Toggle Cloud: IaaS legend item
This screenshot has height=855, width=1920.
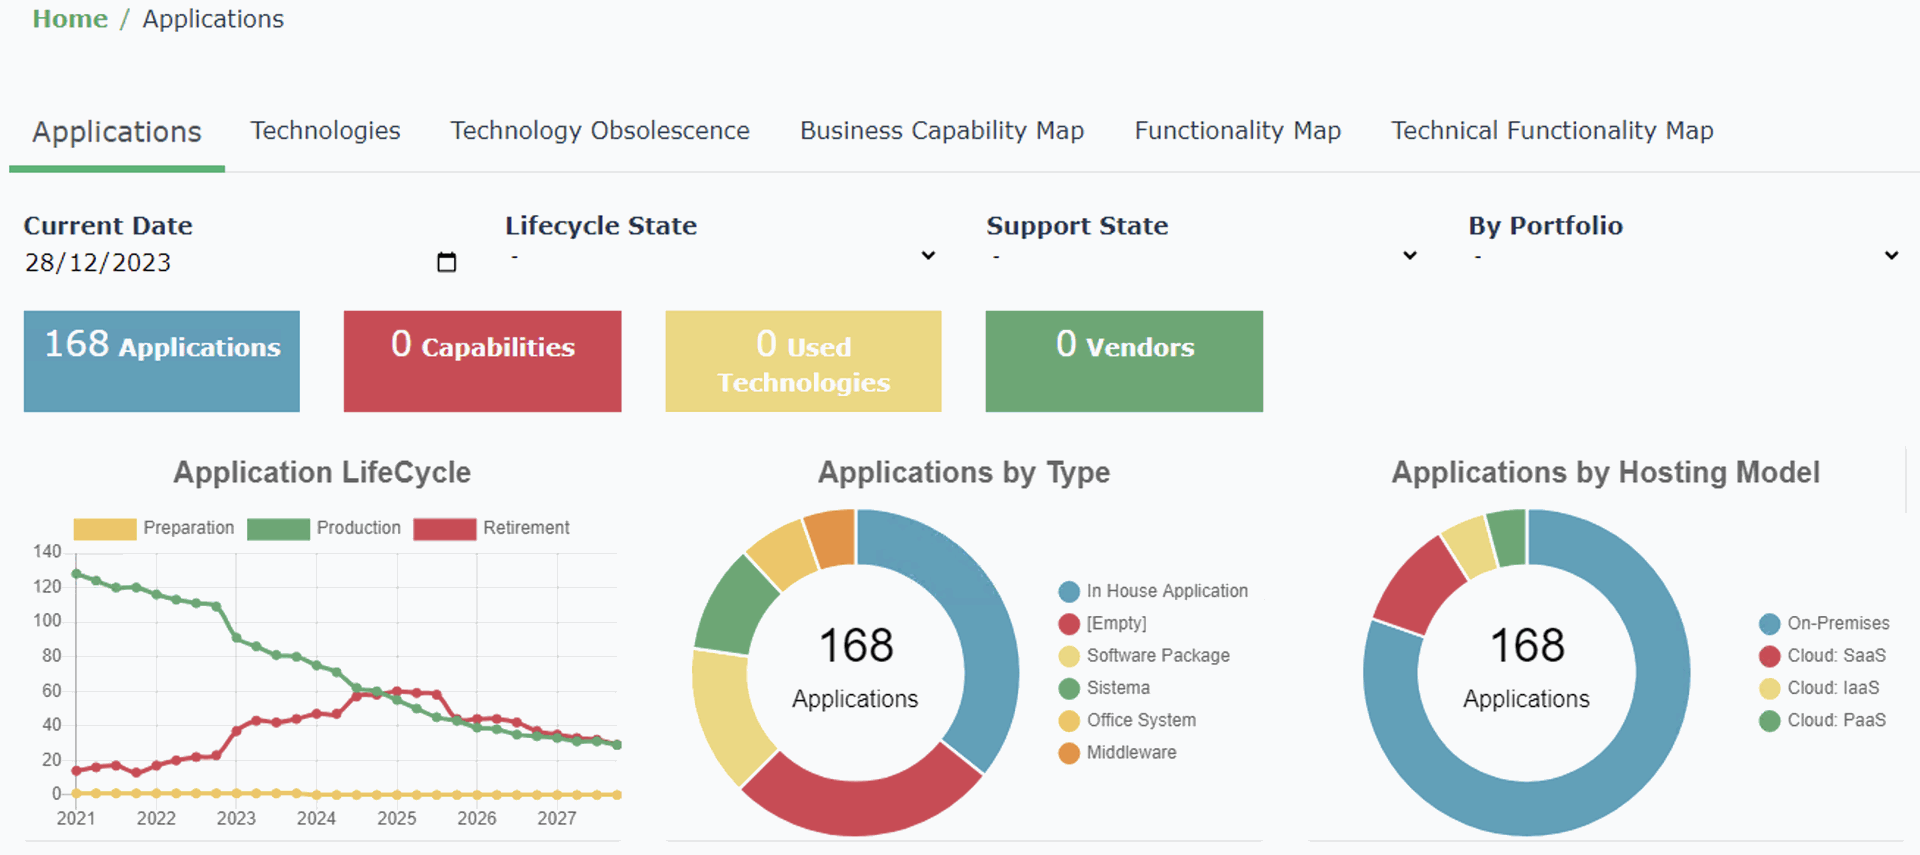[x=1819, y=688]
